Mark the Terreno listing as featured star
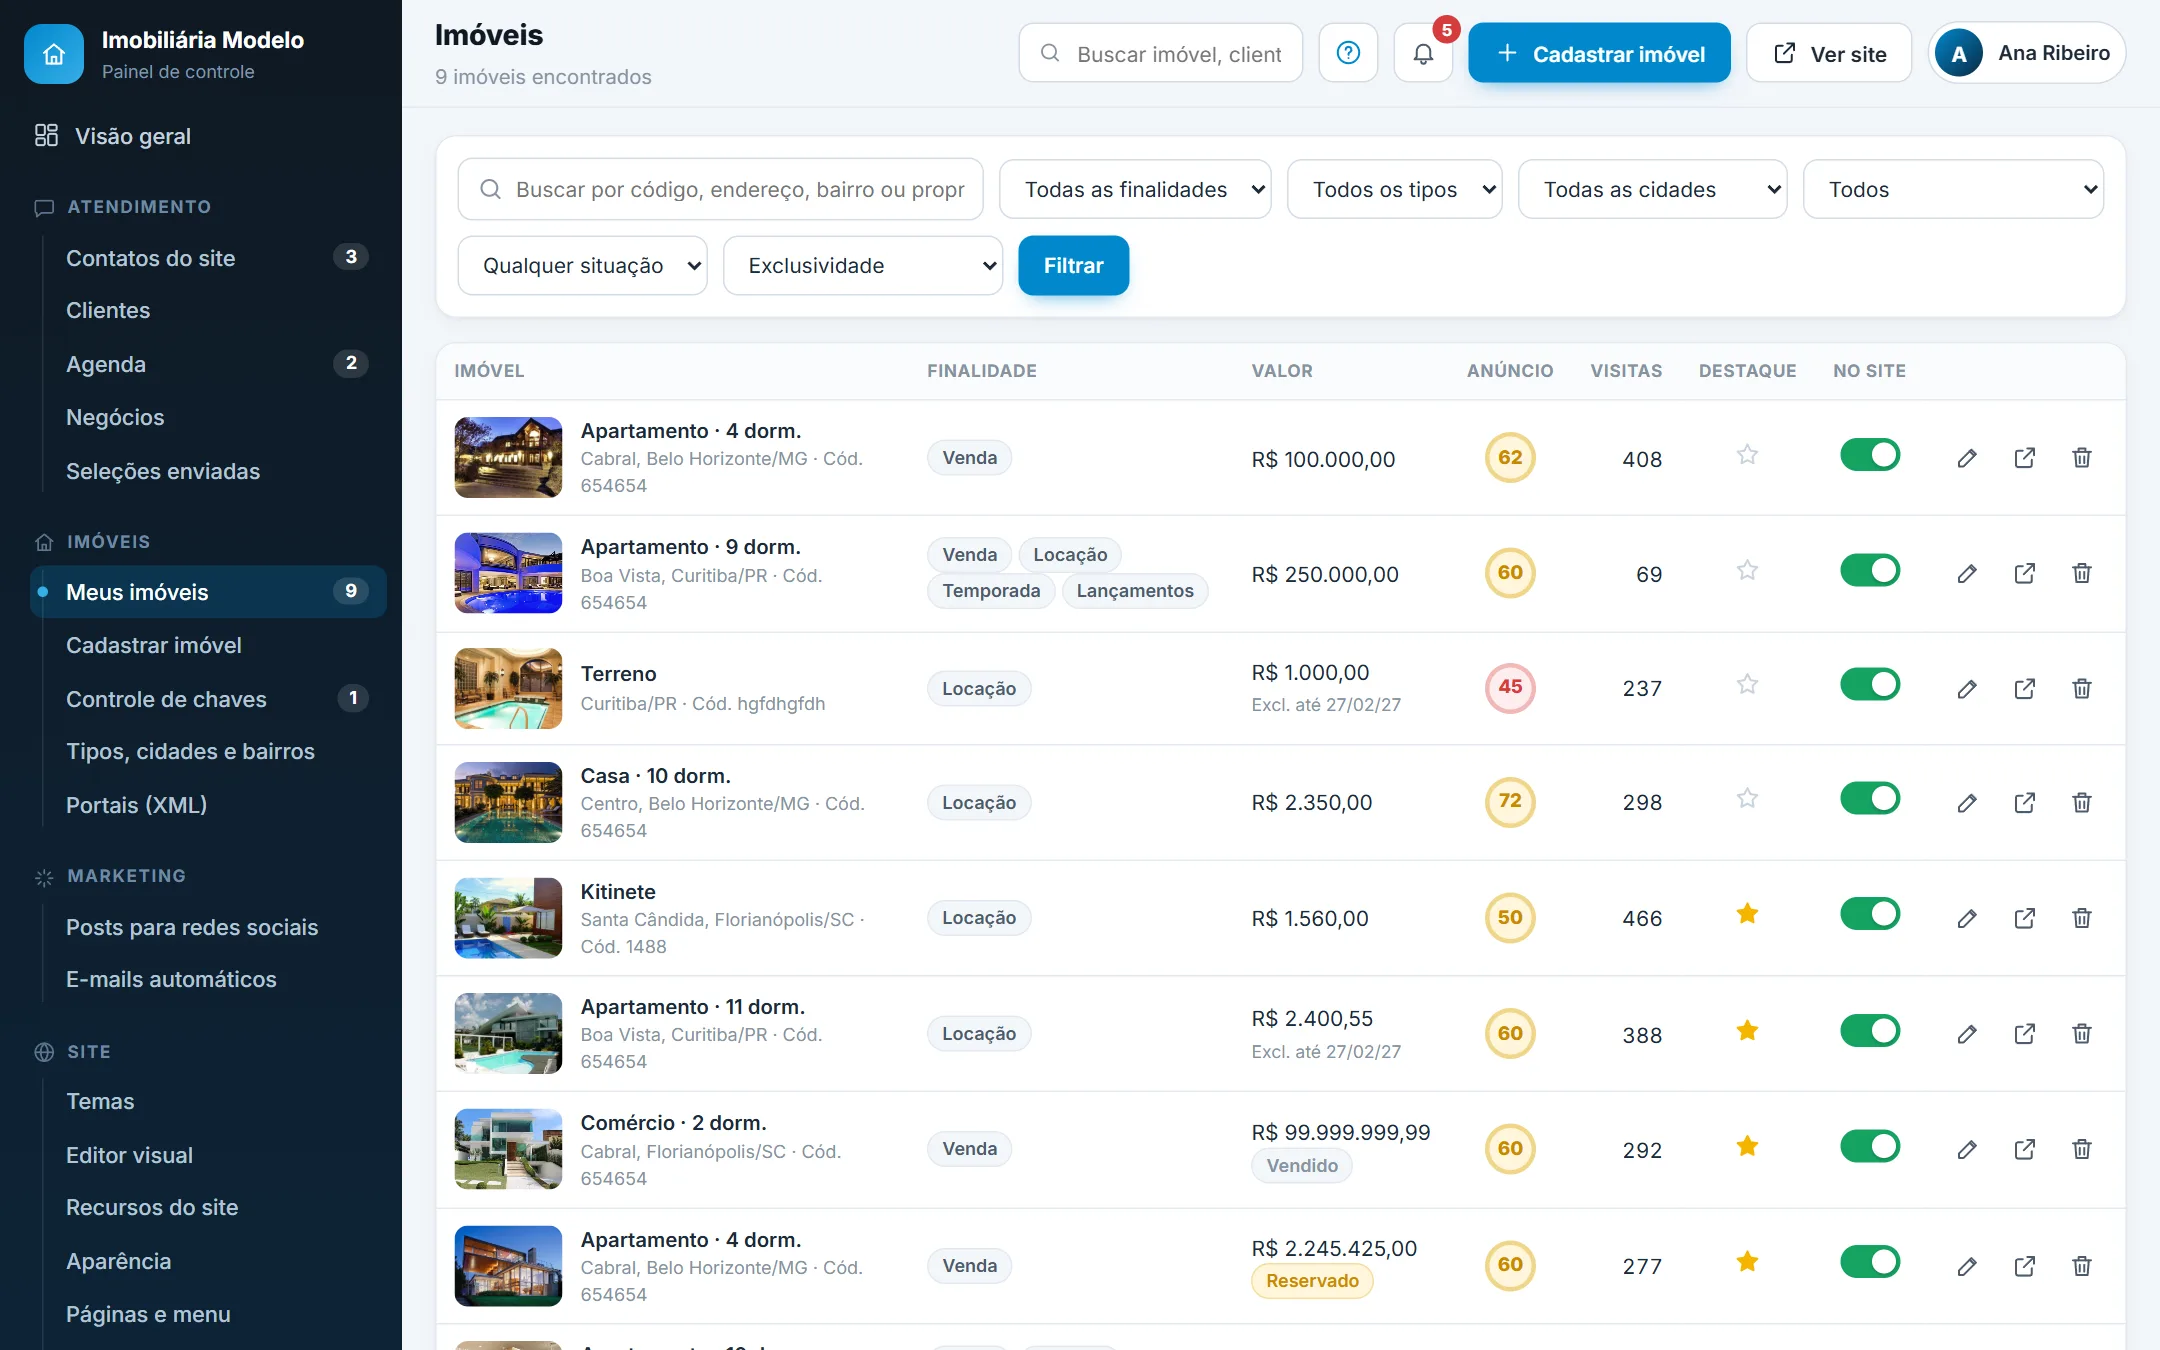 pyautogui.click(x=1747, y=685)
